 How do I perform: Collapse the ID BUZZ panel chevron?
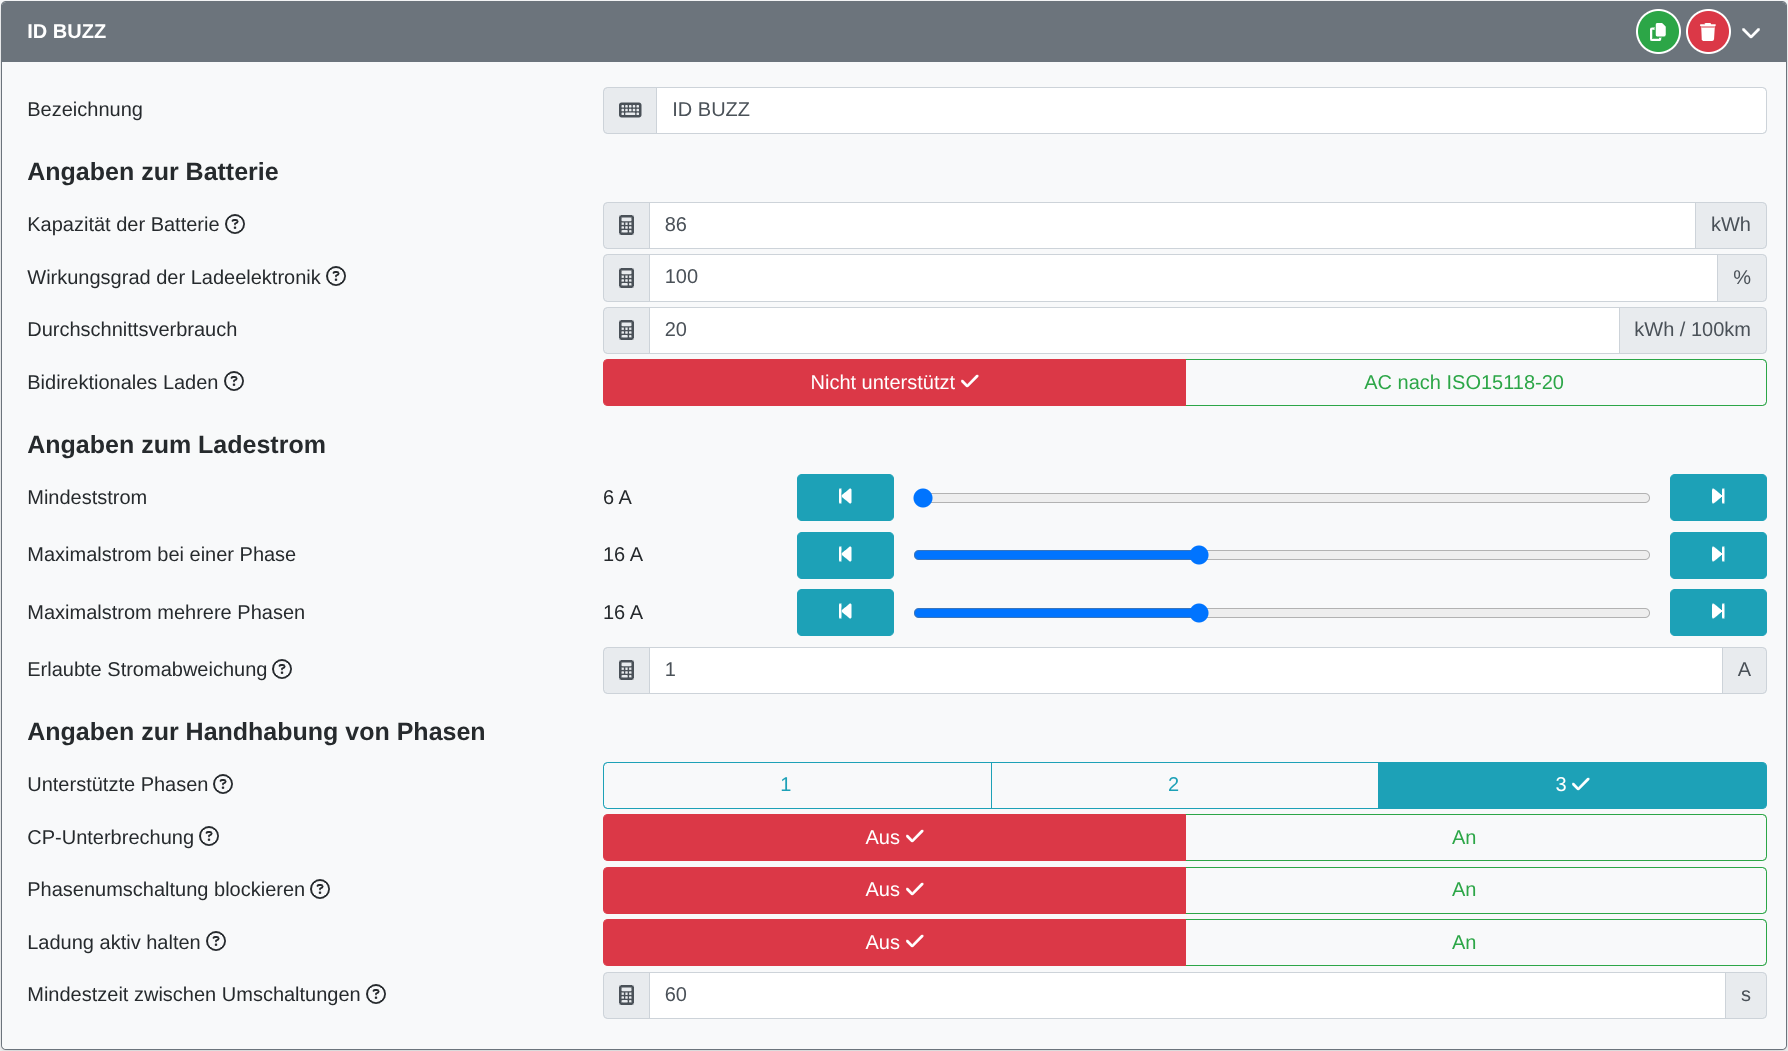click(x=1751, y=33)
